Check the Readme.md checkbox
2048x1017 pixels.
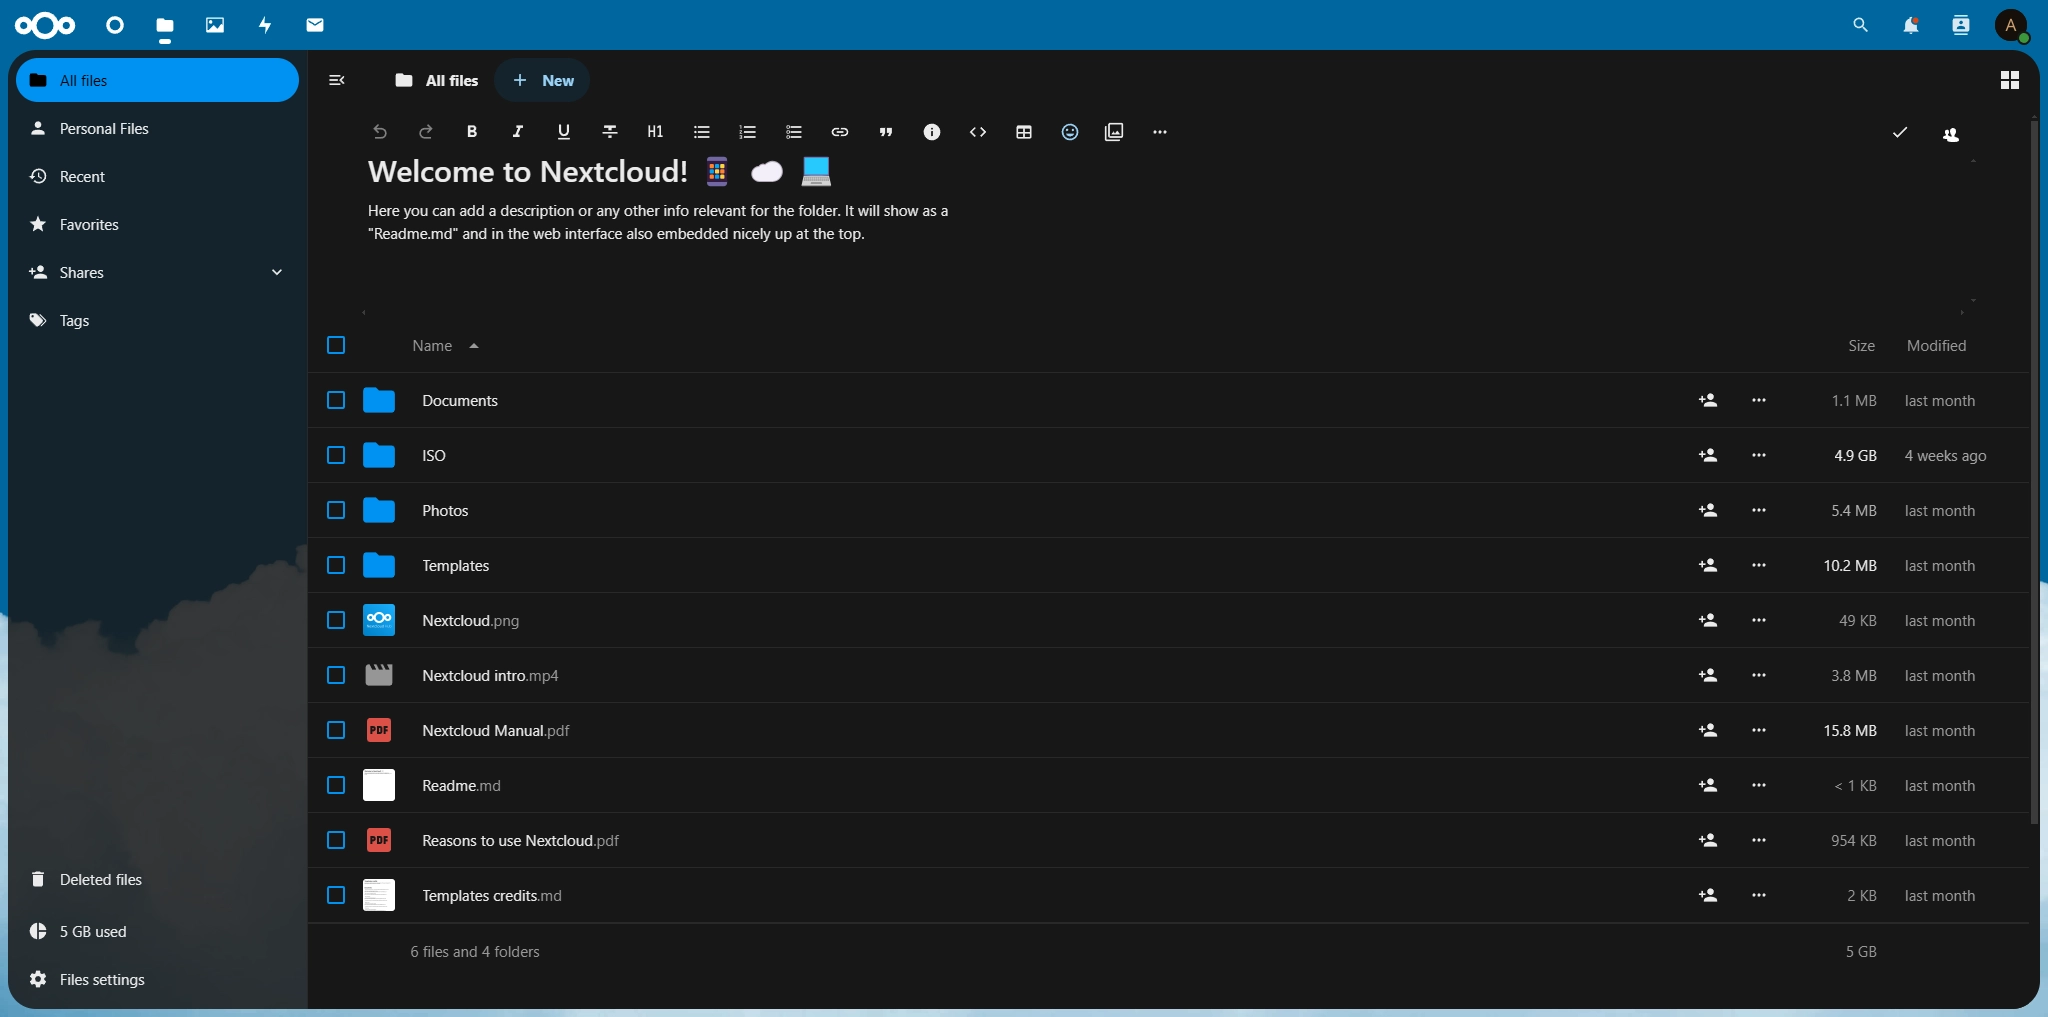(336, 785)
